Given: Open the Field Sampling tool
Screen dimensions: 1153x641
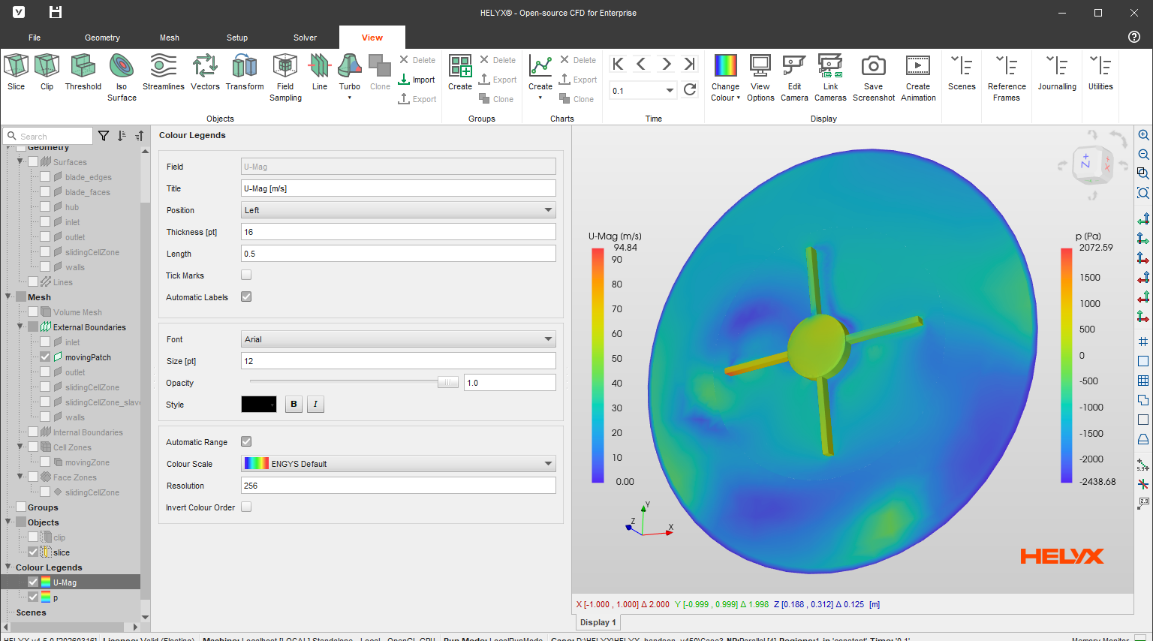Looking at the screenshot, I should tap(285, 77).
